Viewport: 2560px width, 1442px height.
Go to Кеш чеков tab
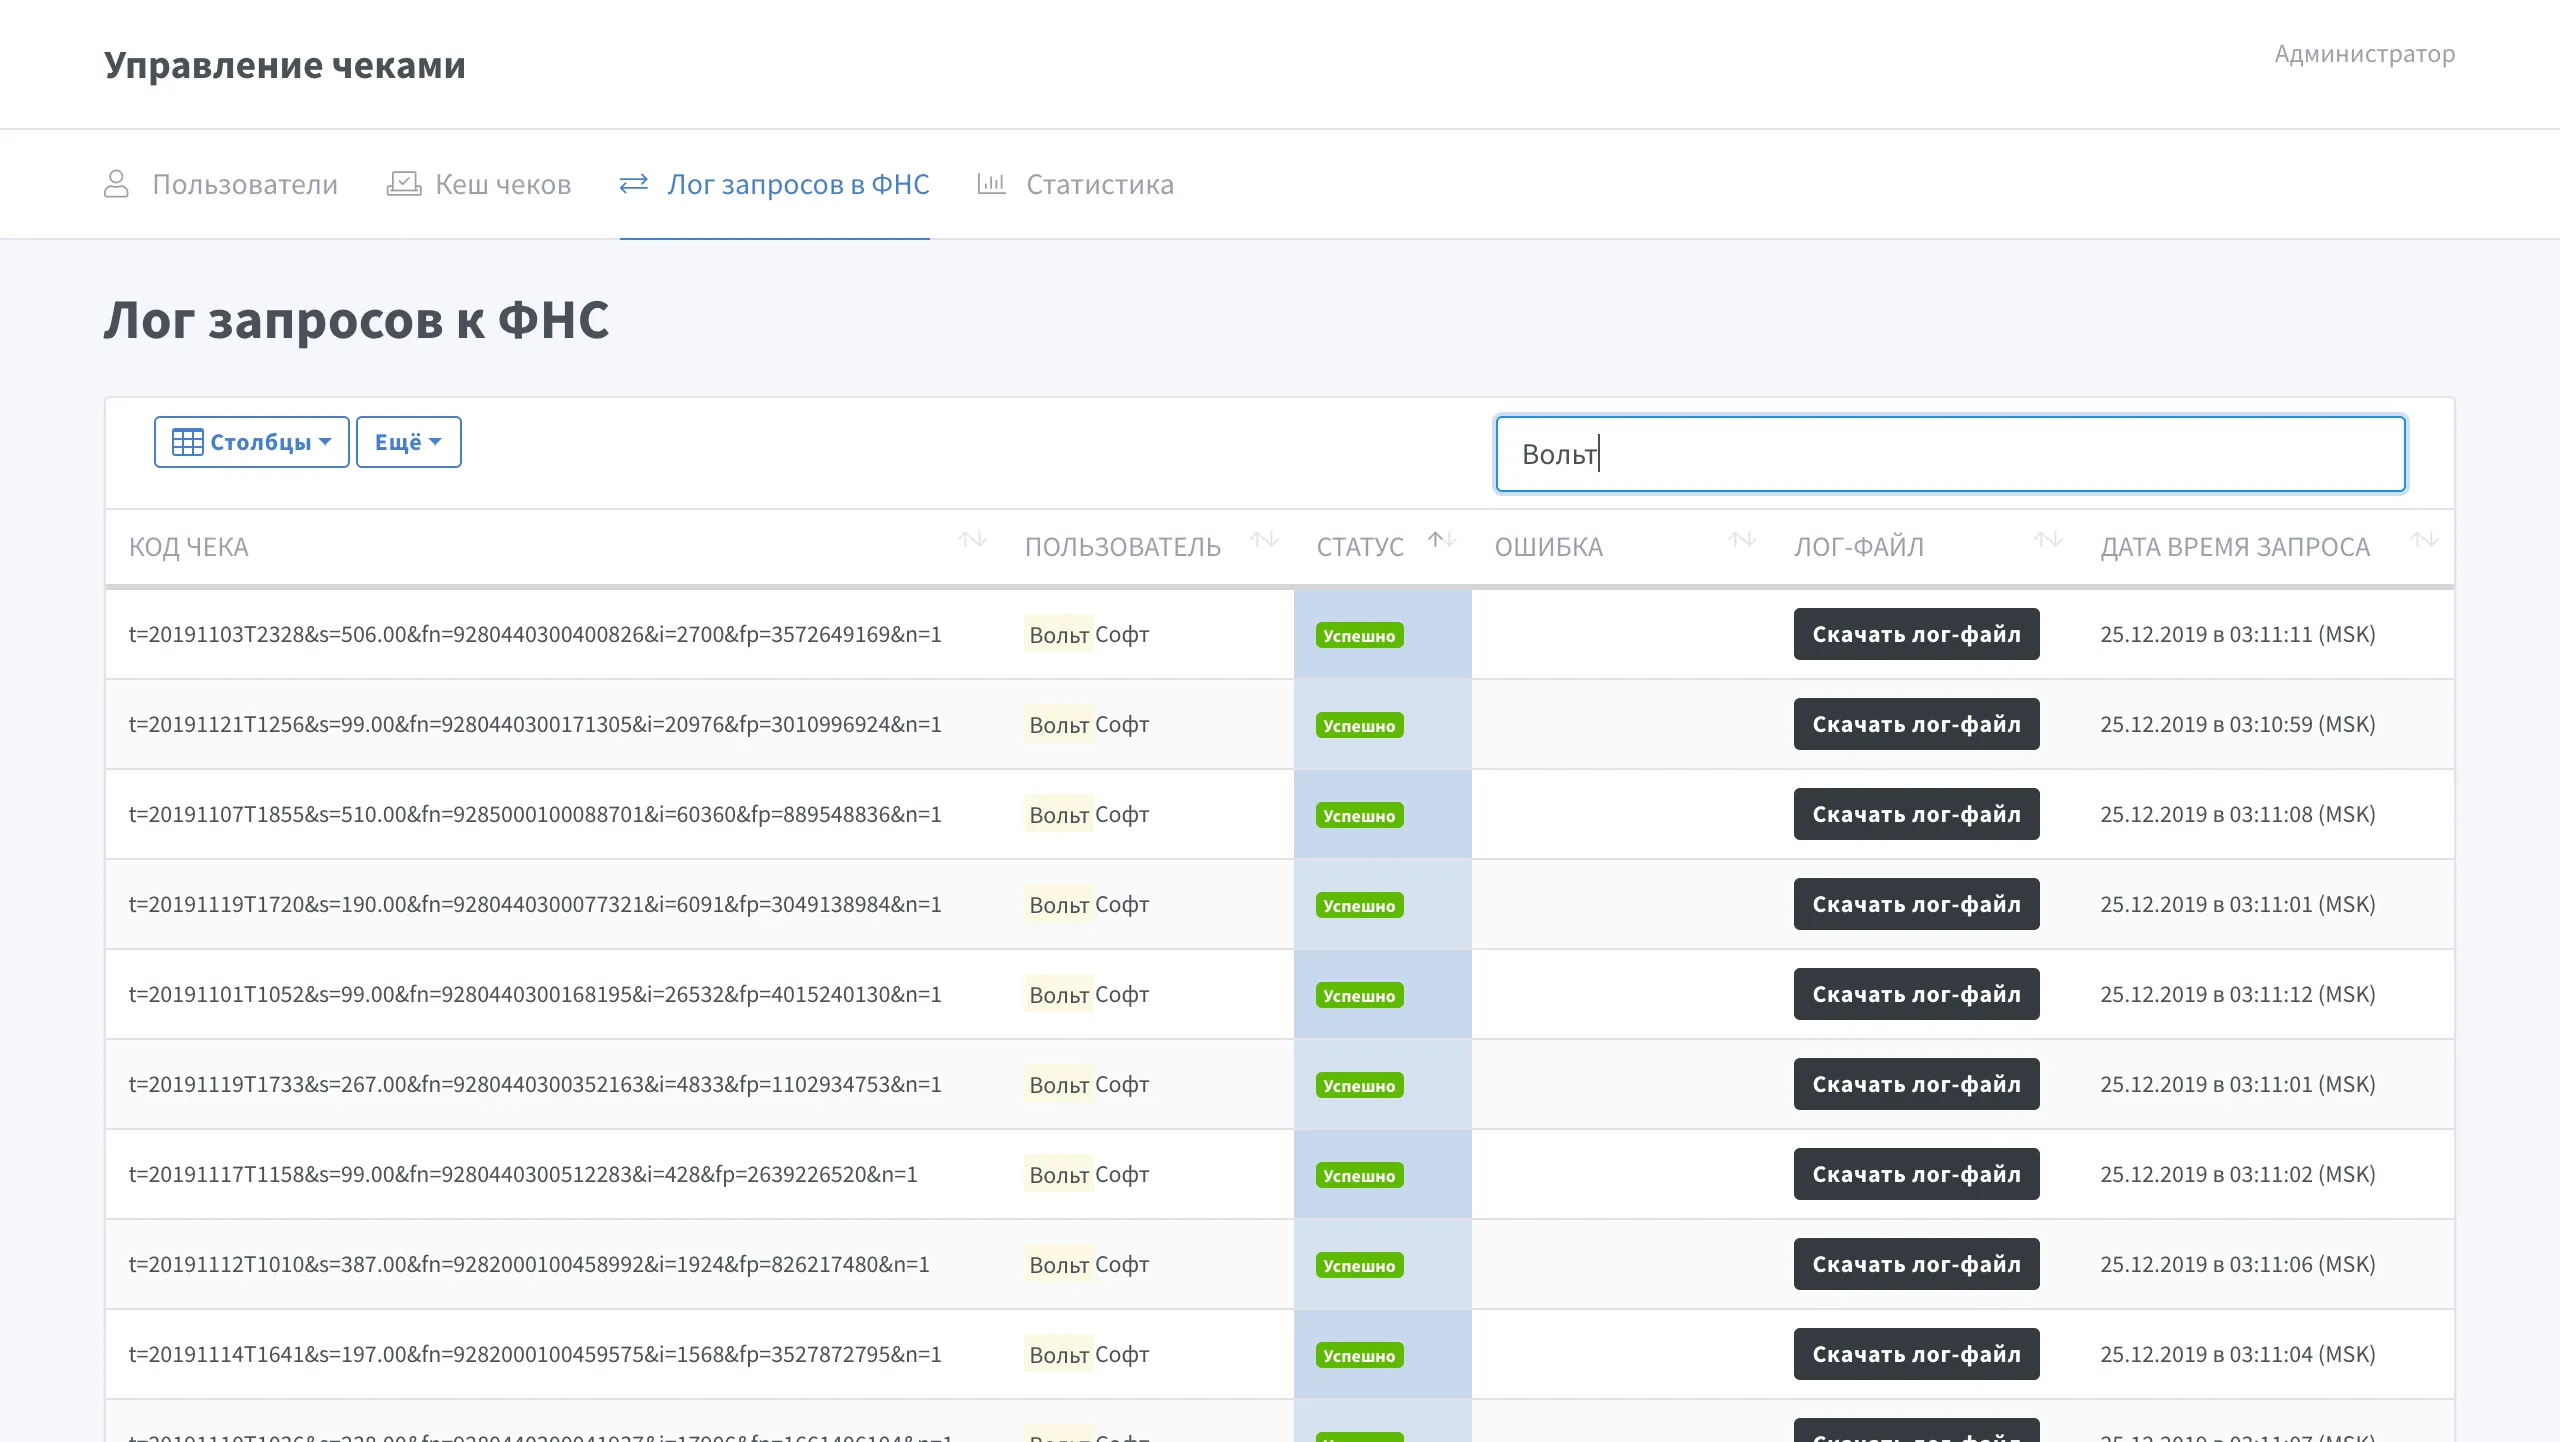(502, 184)
